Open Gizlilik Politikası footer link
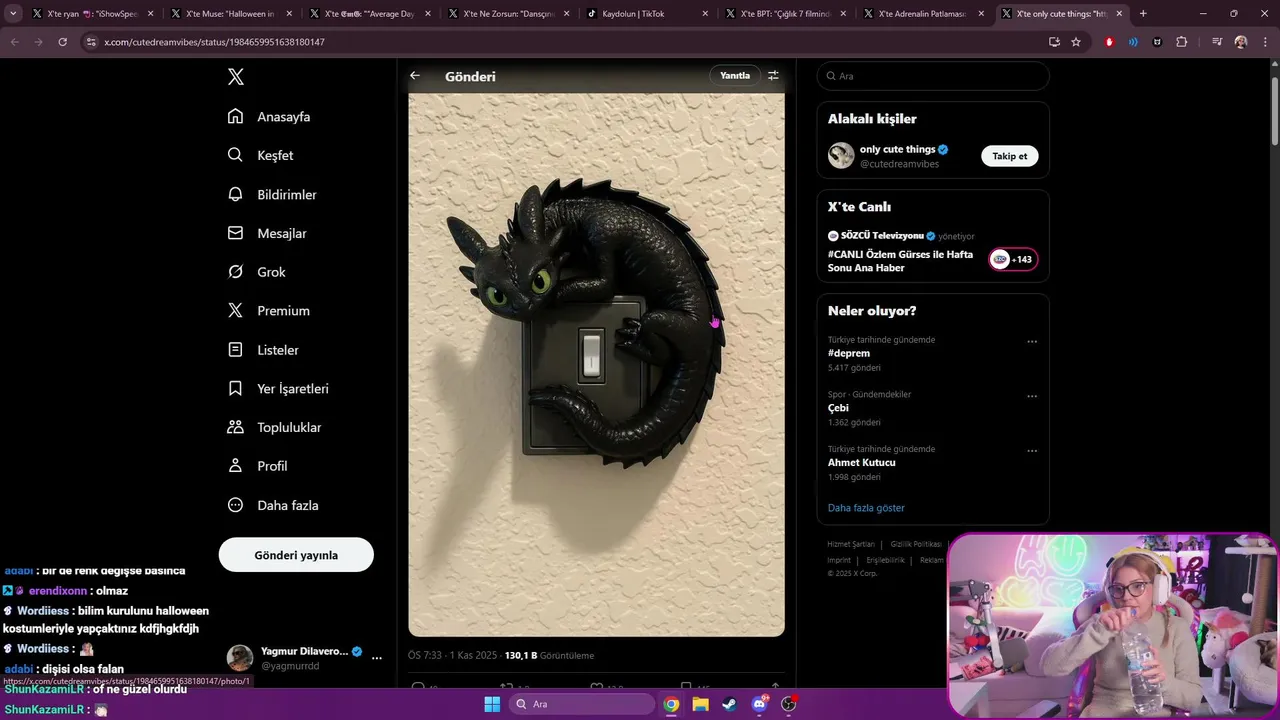 pyautogui.click(x=916, y=544)
